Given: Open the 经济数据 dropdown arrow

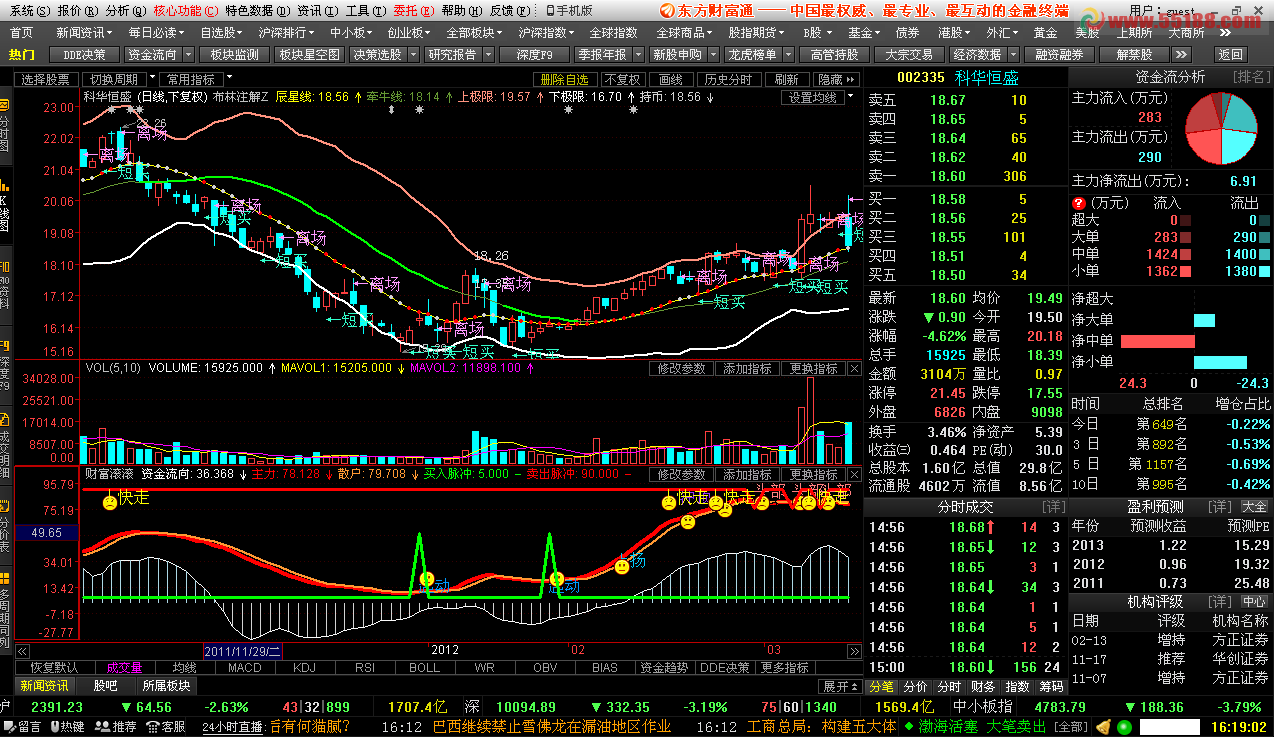Looking at the screenshot, I should (x=1012, y=54).
